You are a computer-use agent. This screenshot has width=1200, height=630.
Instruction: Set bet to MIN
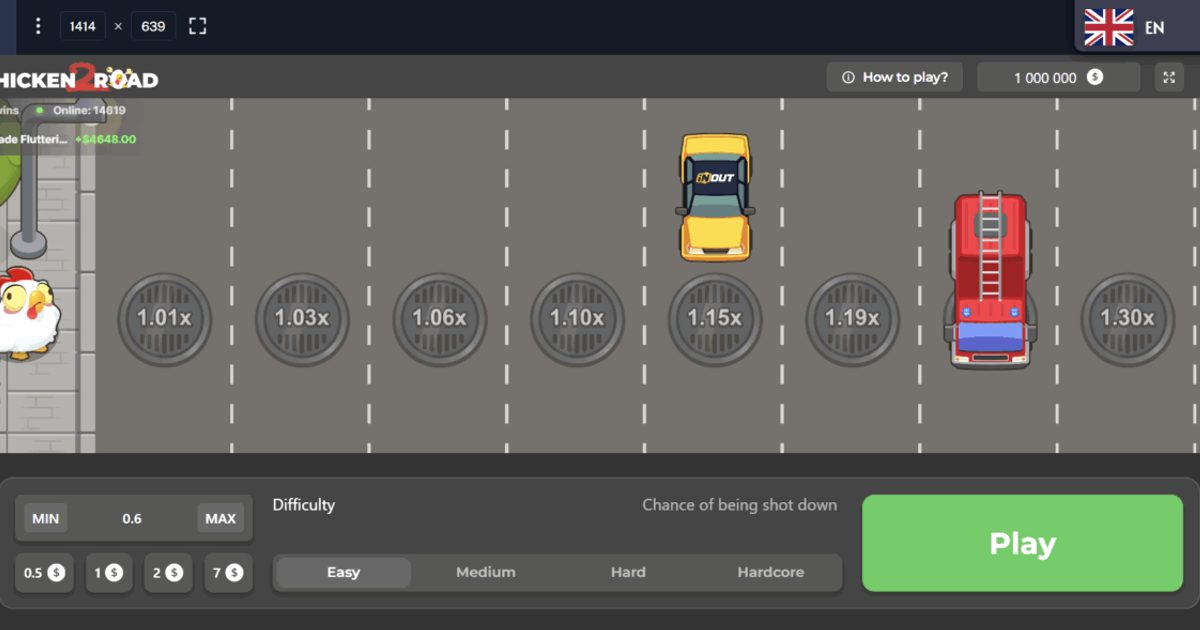pos(46,518)
